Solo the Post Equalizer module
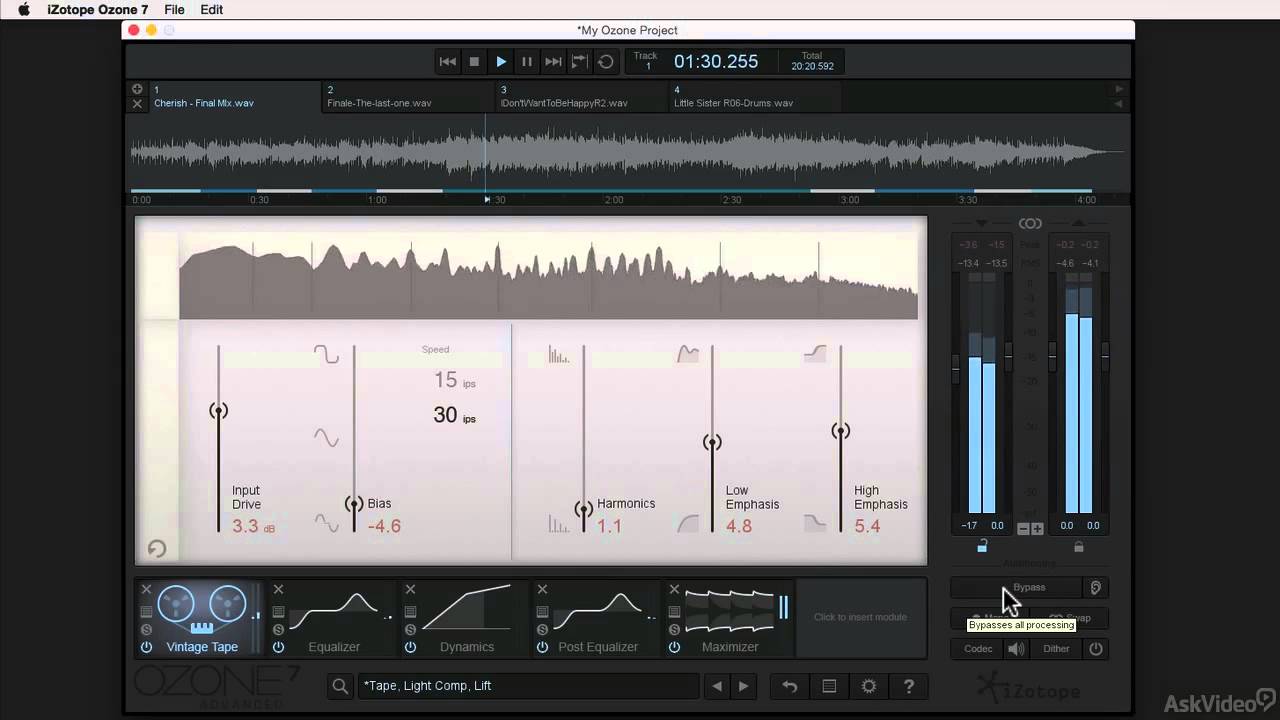 coord(542,629)
